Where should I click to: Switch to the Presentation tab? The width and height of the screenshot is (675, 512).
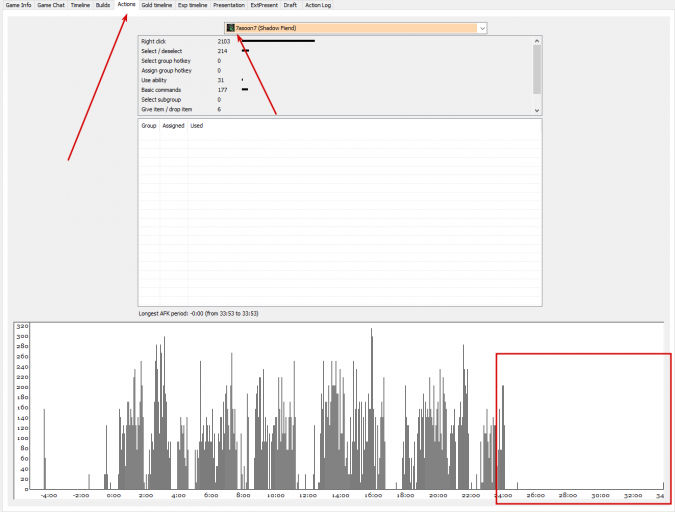[229, 5]
